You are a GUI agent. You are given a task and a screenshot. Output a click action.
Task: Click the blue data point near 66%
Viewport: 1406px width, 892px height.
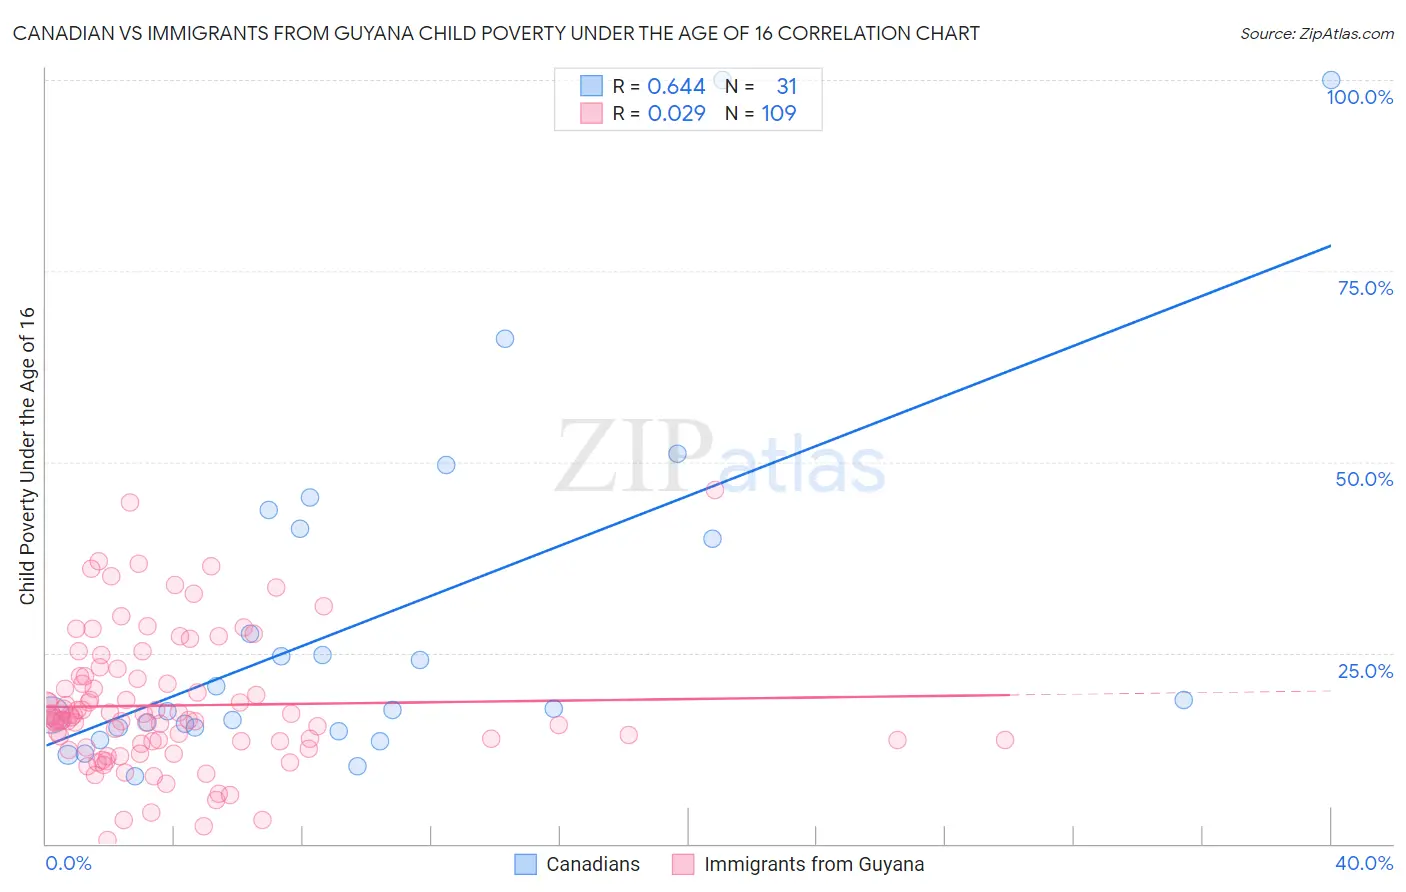click(x=505, y=339)
